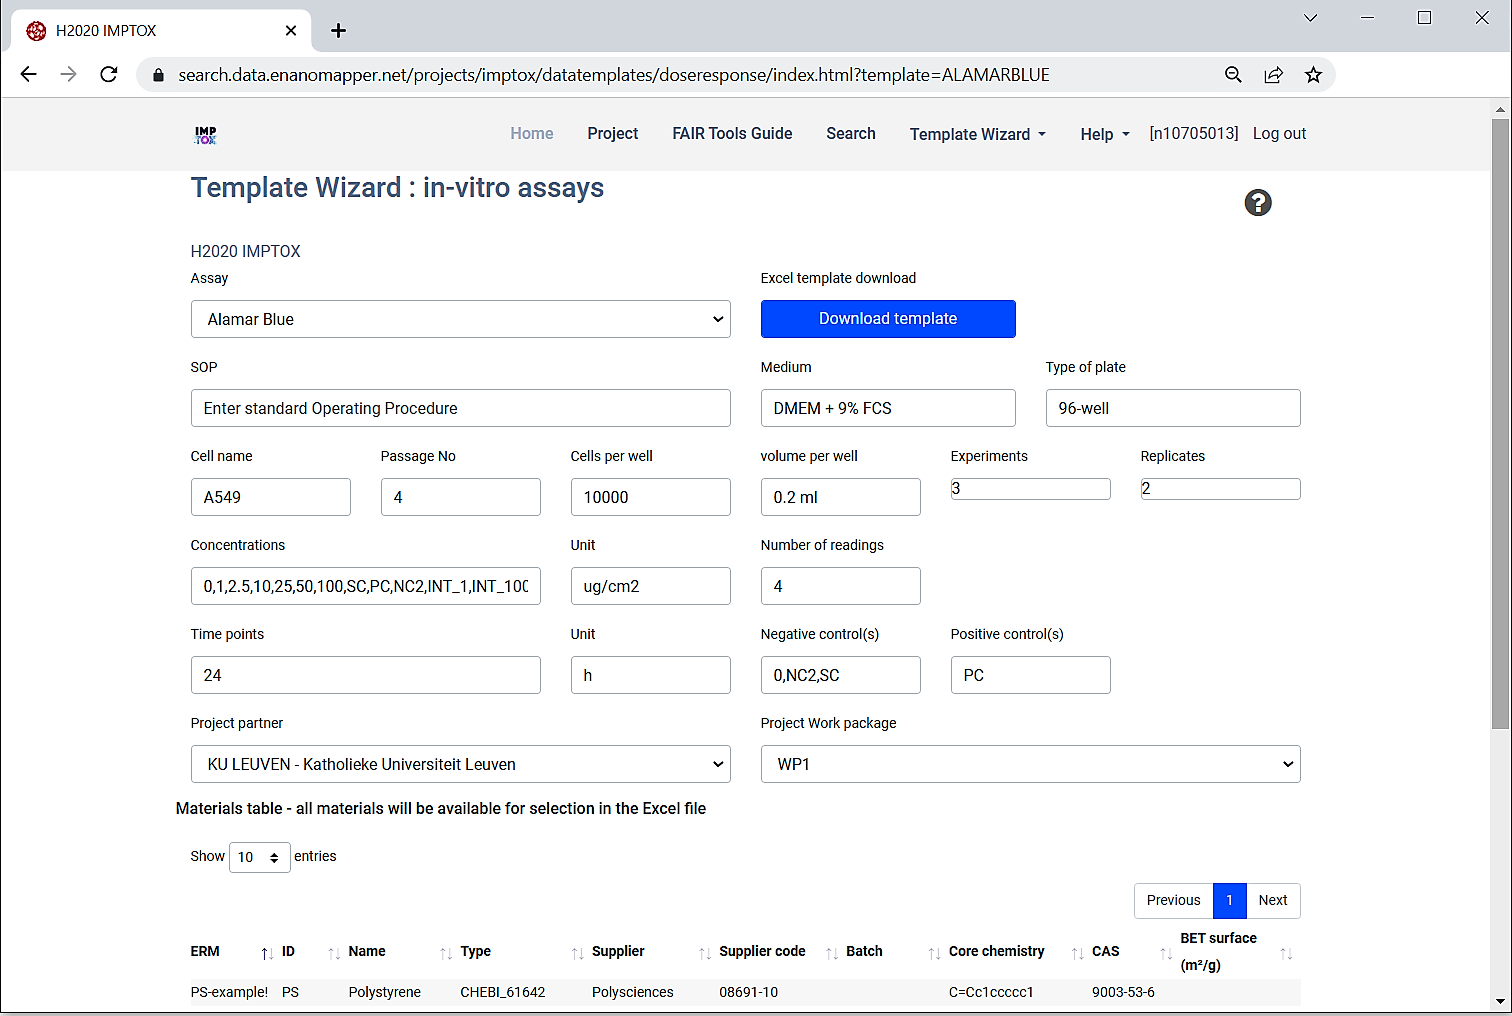This screenshot has width=1512, height=1016.
Task: Open the Assay dropdown showing Alamar Blue
Action: point(460,319)
